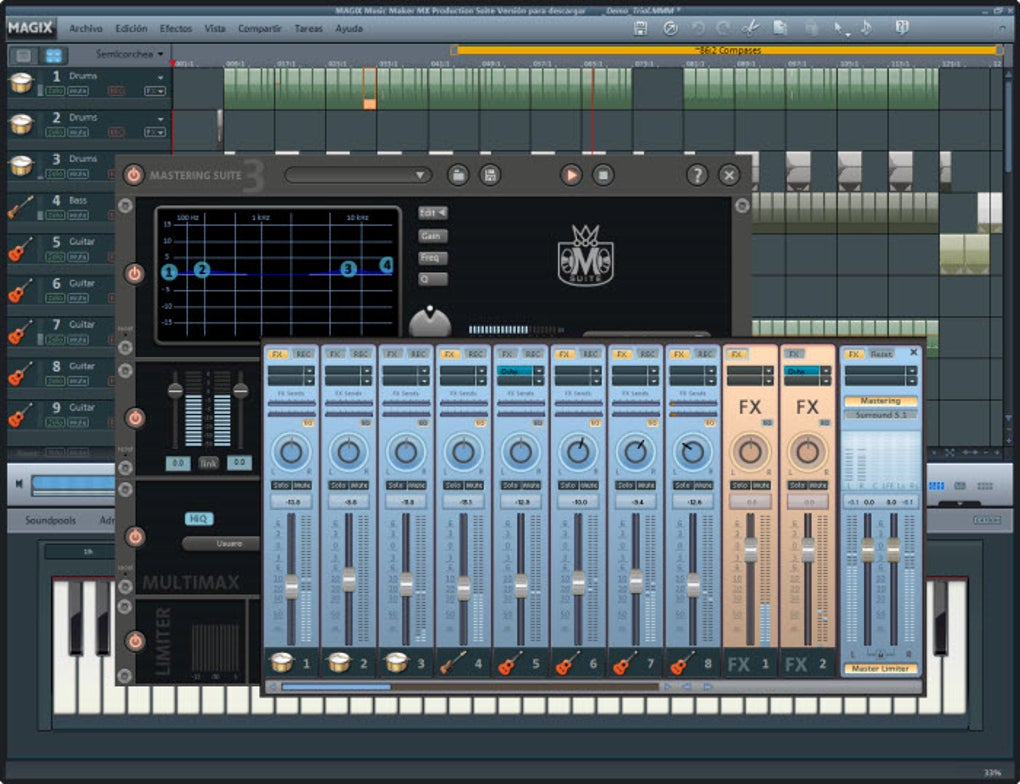Click EQ node 1 on the graph

click(x=169, y=272)
